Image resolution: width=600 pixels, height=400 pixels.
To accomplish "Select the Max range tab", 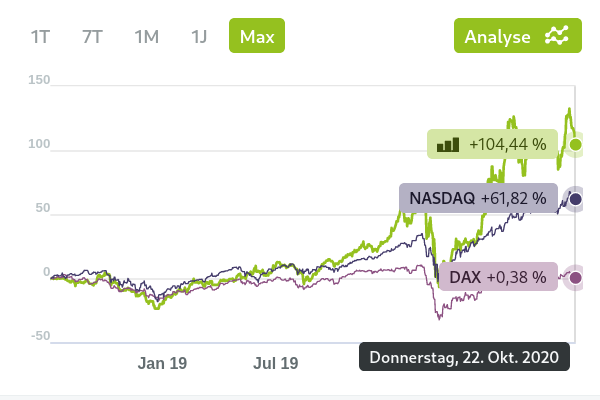I will coord(256,37).
